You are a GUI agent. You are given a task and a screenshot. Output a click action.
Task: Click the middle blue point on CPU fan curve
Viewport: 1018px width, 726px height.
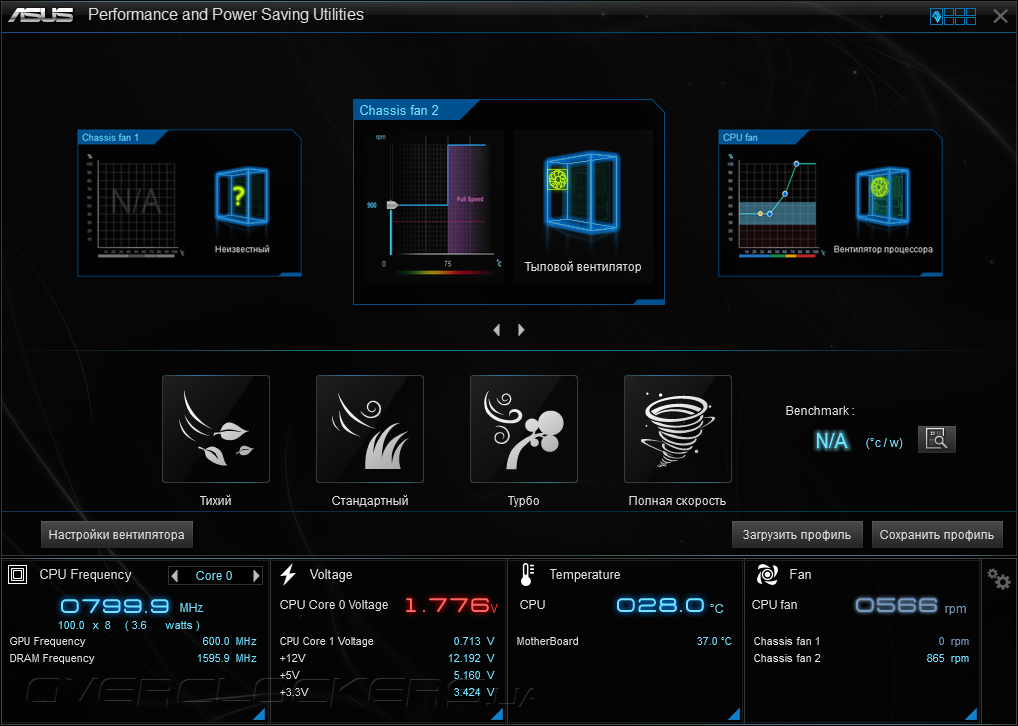[x=785, y=194]
